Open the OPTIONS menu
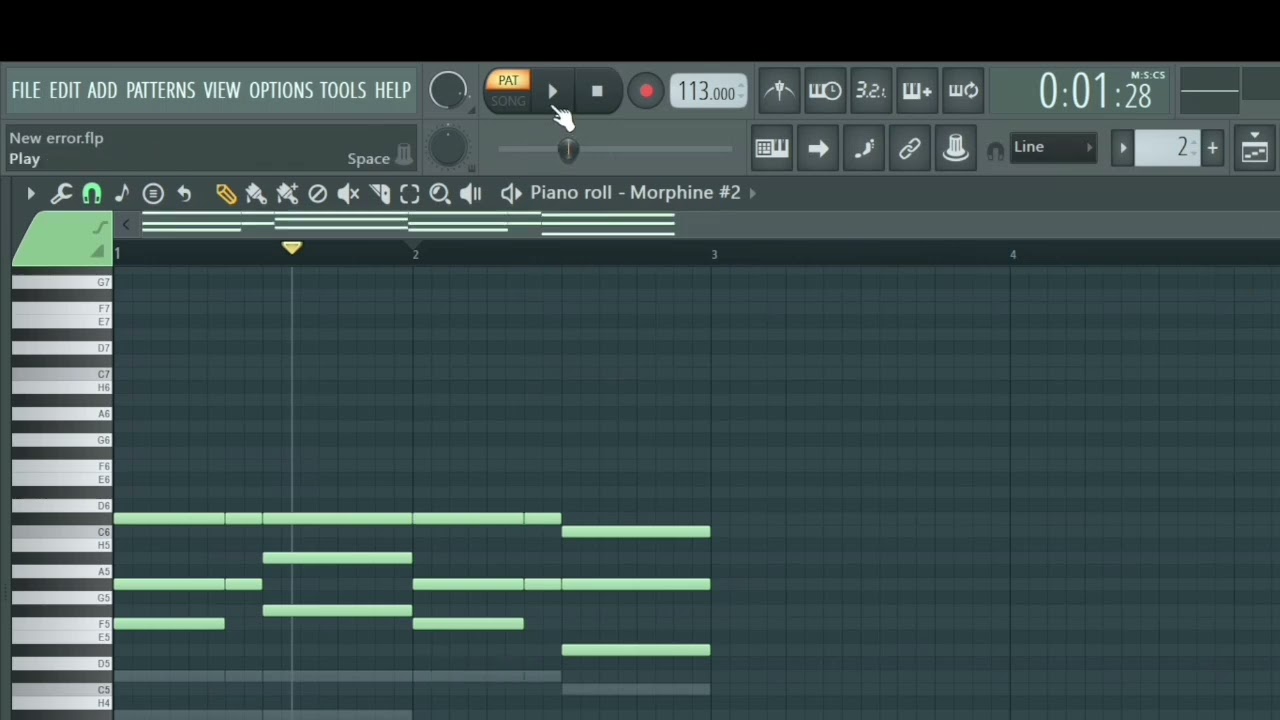The height and width of the screenshot is (720, 1280). 281,91
